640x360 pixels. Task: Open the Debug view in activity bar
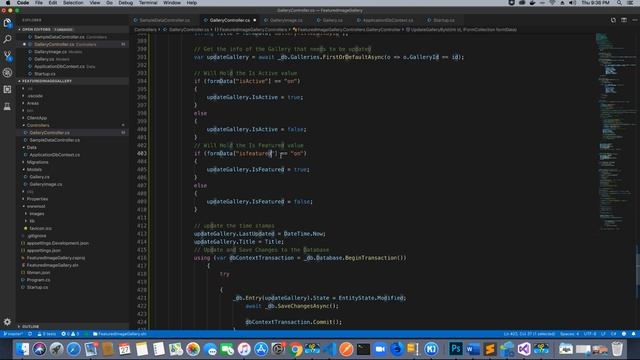(x=7, y=73)
